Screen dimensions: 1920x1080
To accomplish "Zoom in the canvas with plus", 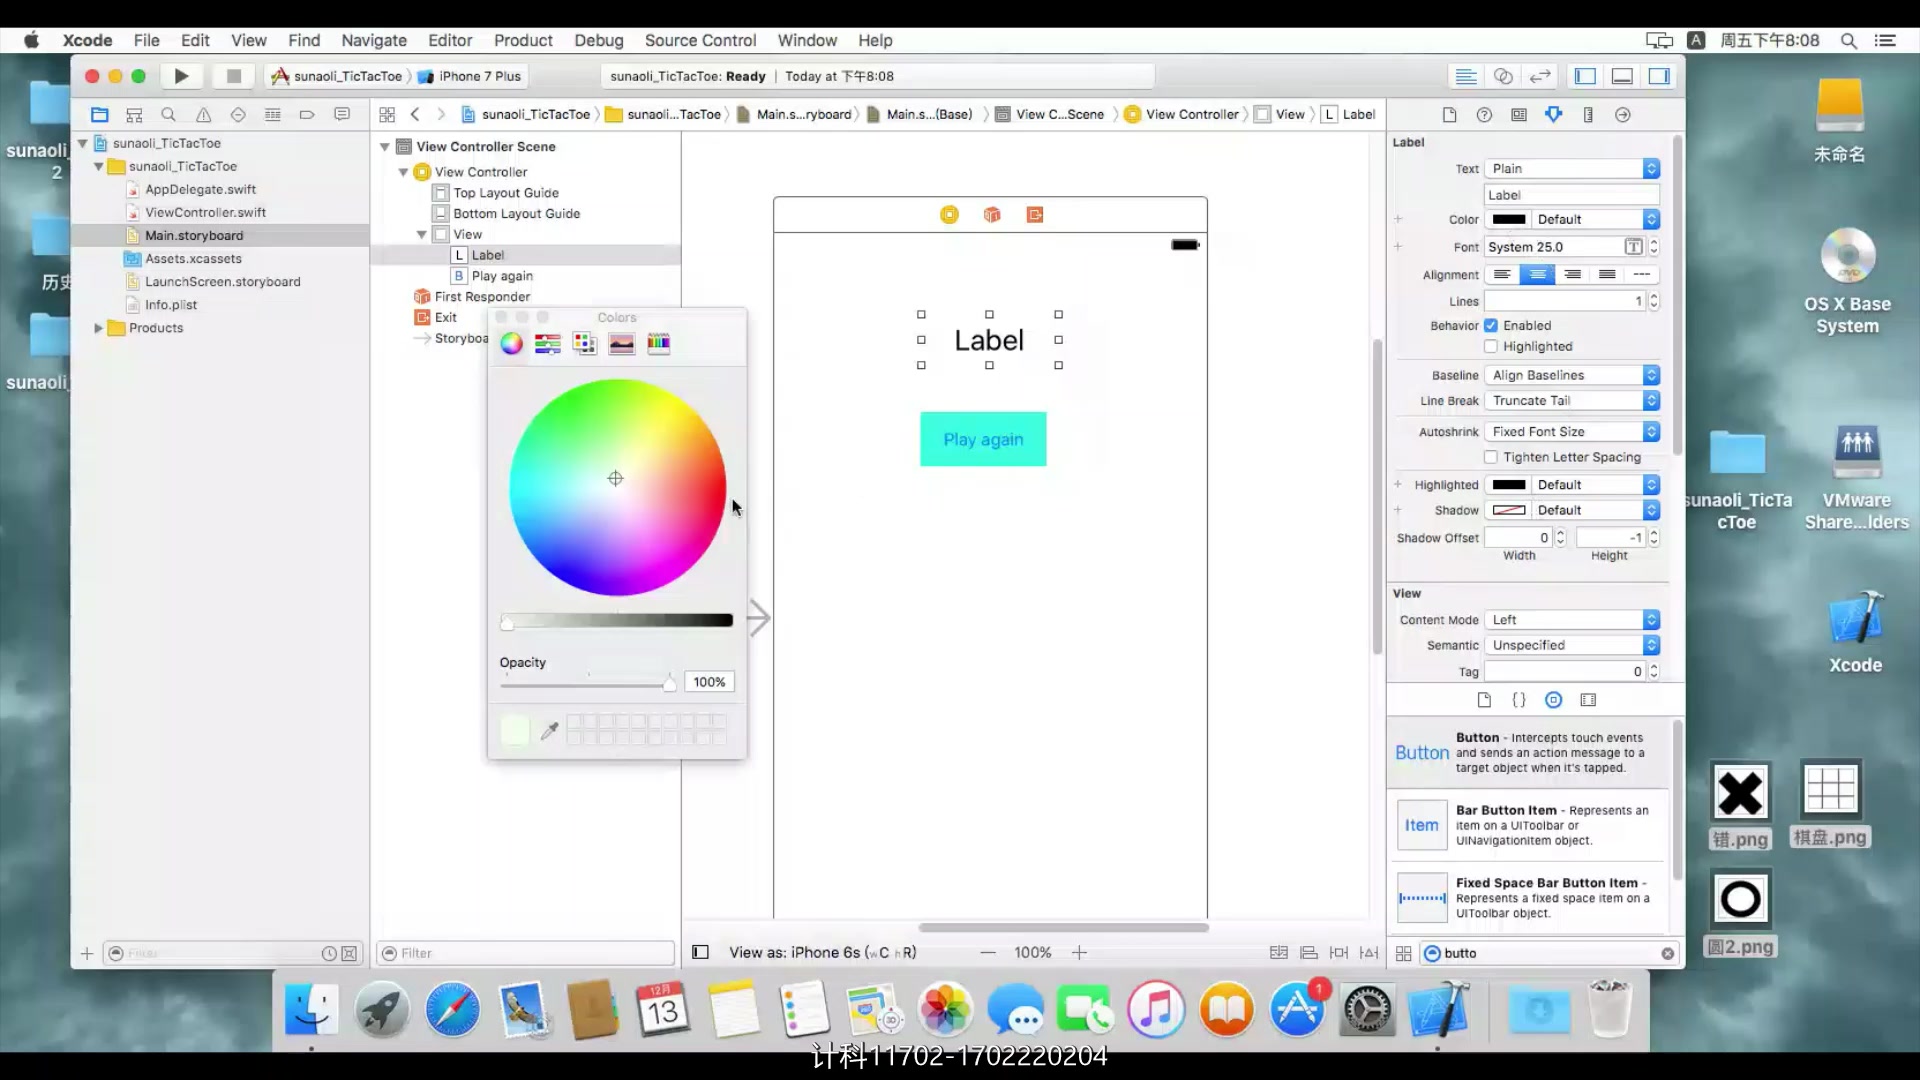I will click(x=1079, y=953).
